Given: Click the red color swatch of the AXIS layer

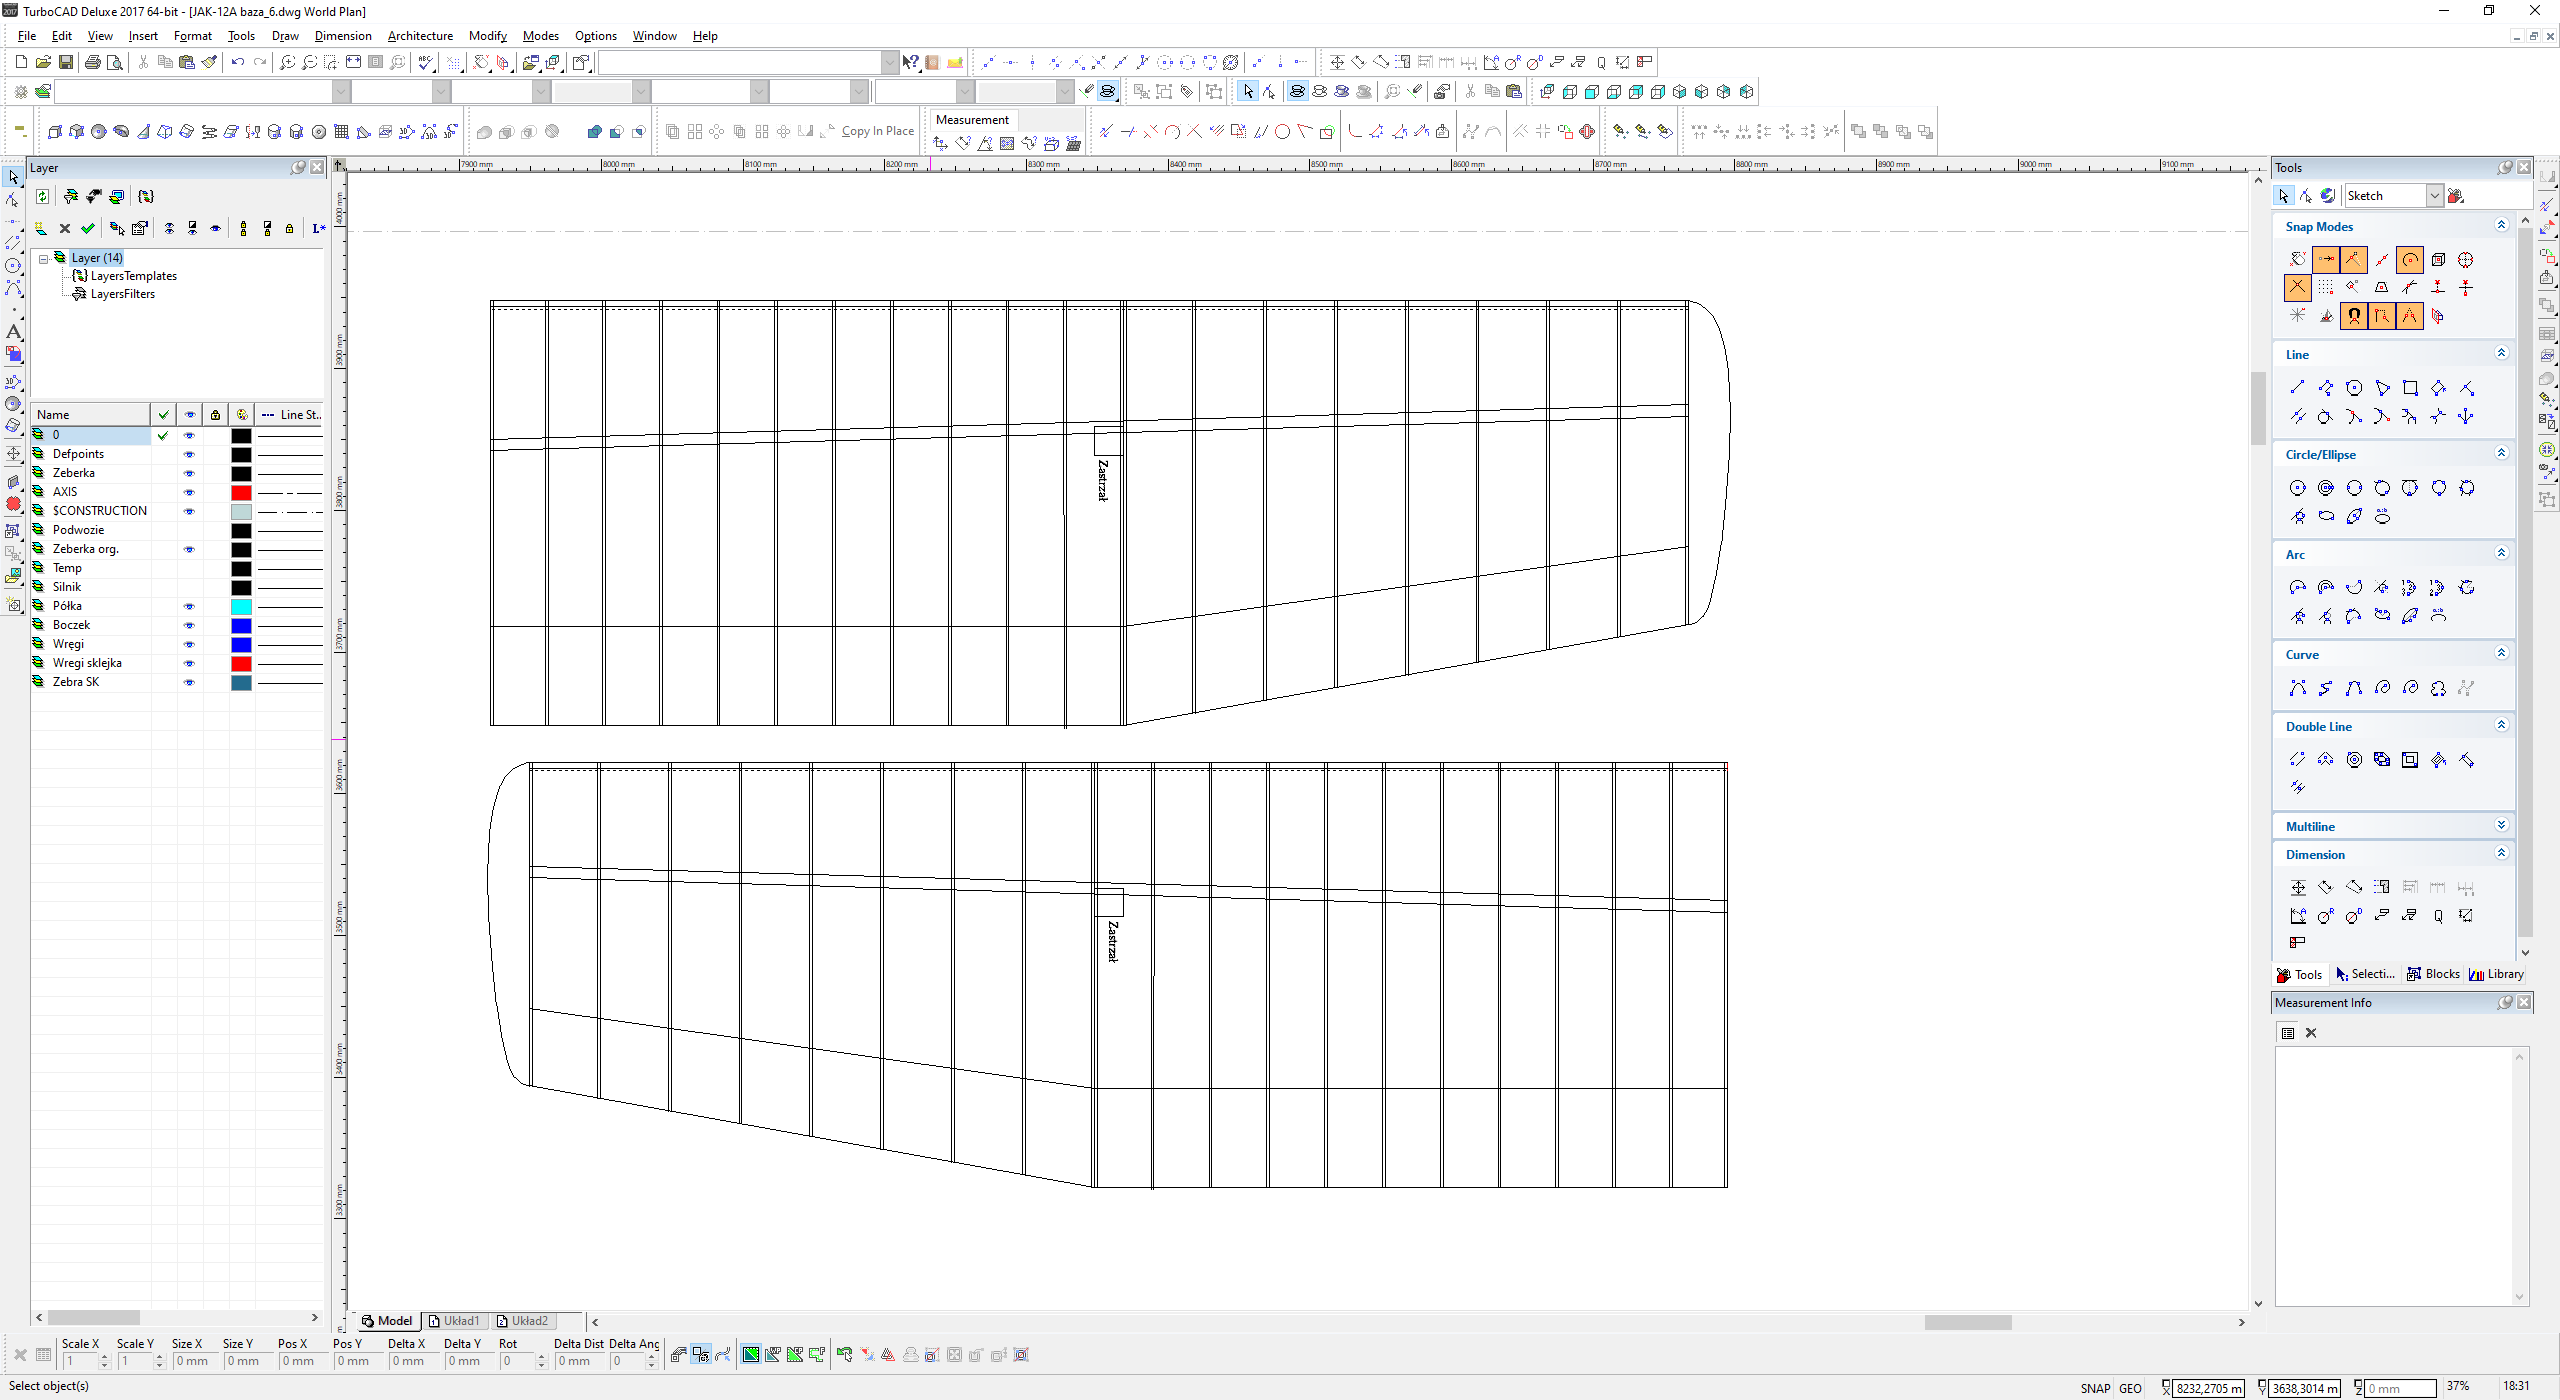Looking at the screenshot, I should pyautogui.click(x=241, y=492).
